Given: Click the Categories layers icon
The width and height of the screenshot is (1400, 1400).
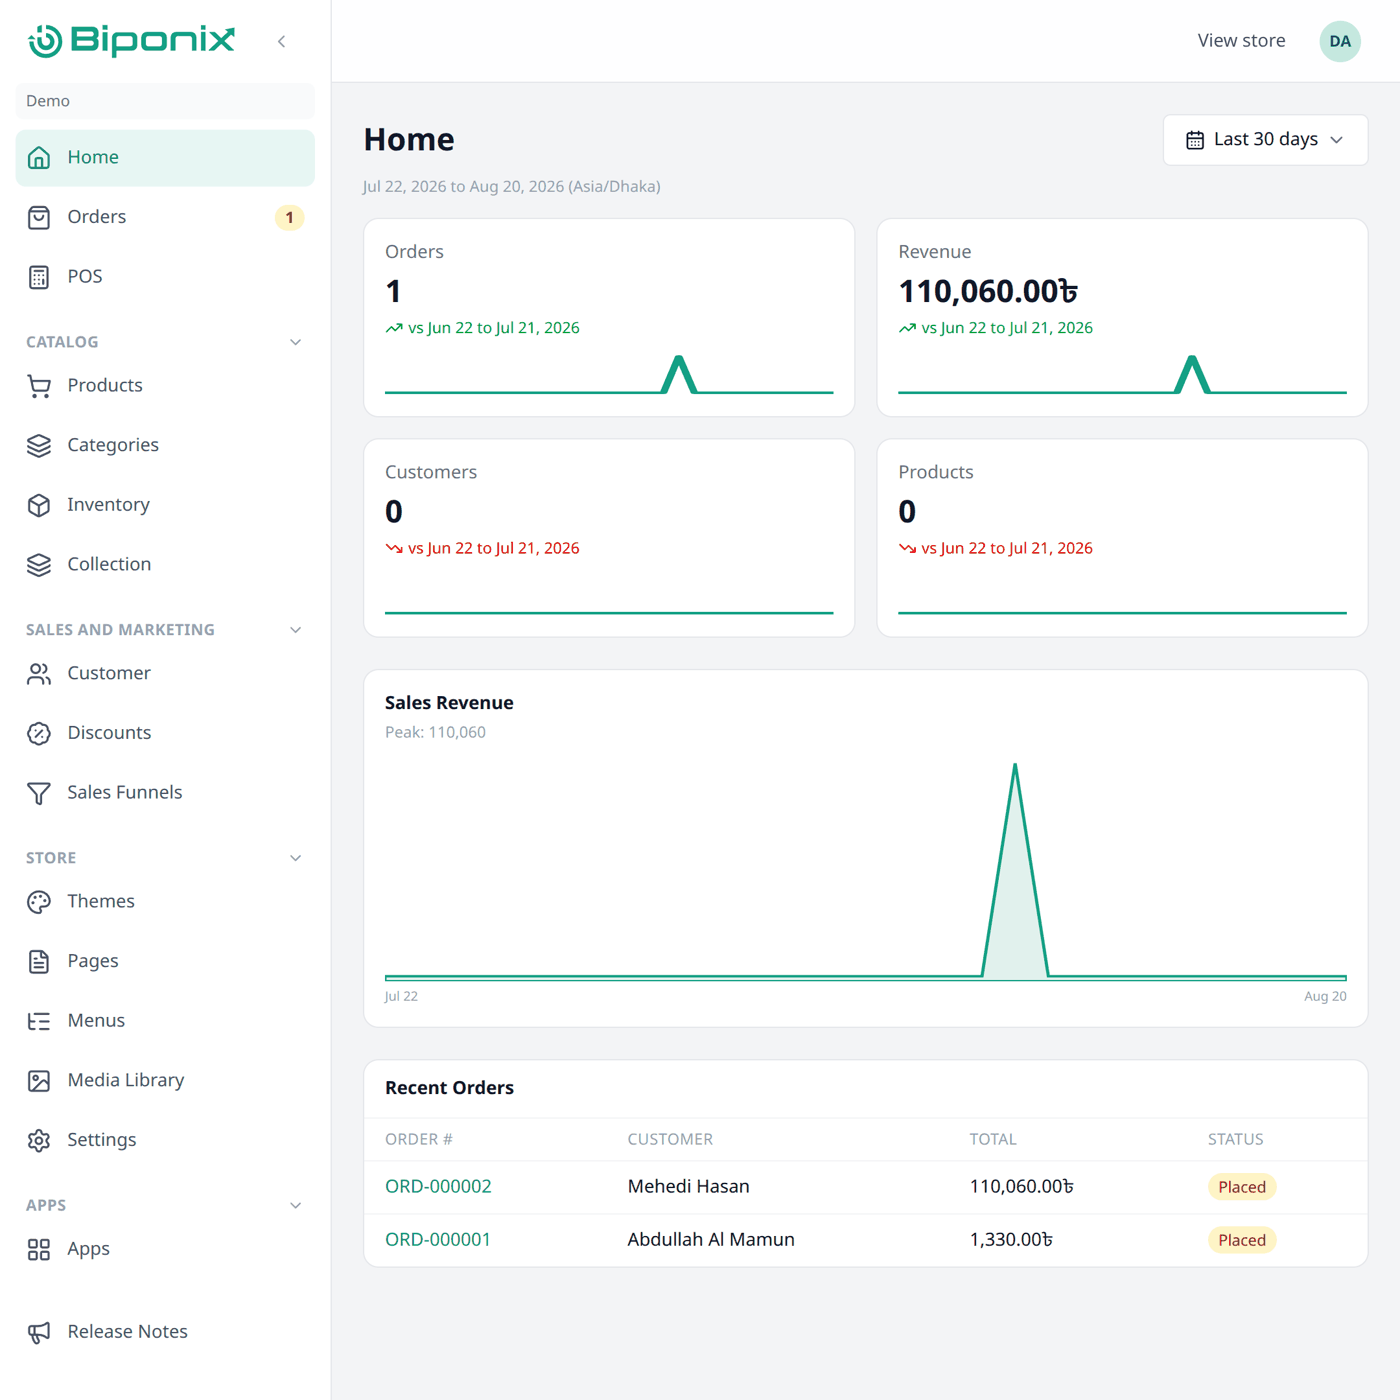Looking at the screenshot, I should coord(39,446).
